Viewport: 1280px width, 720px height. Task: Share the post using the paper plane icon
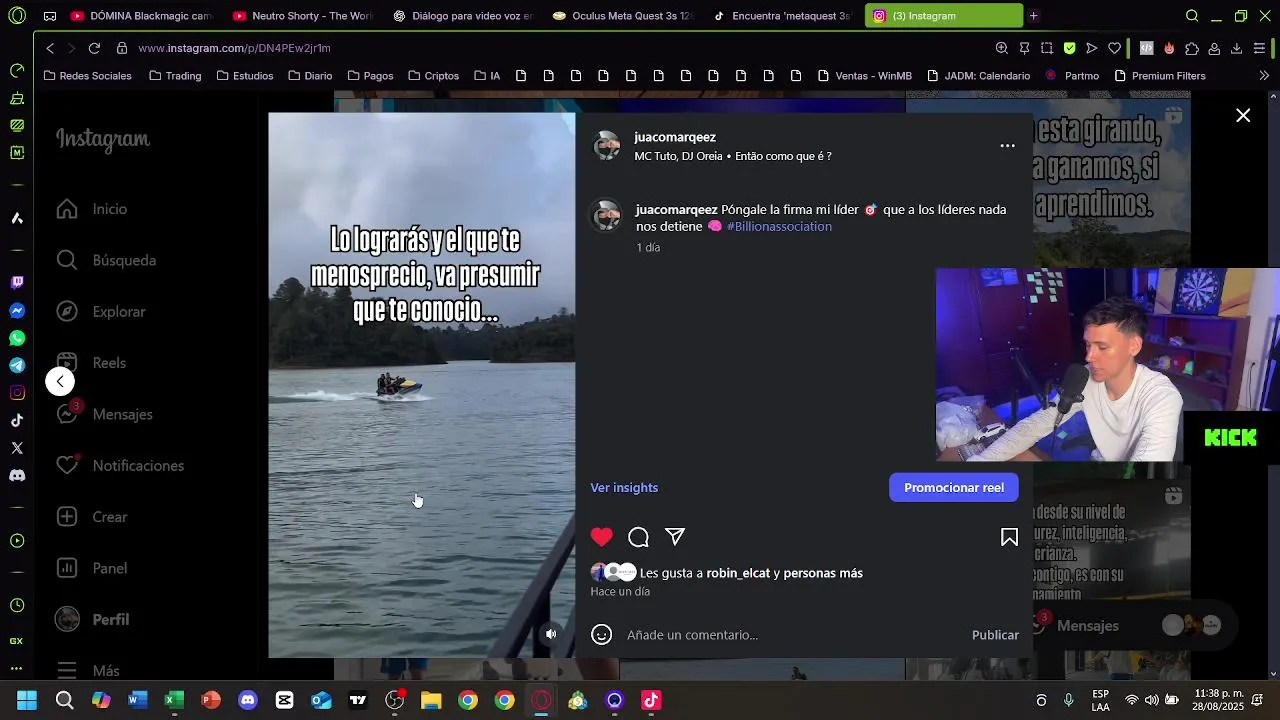click(675, 537)
